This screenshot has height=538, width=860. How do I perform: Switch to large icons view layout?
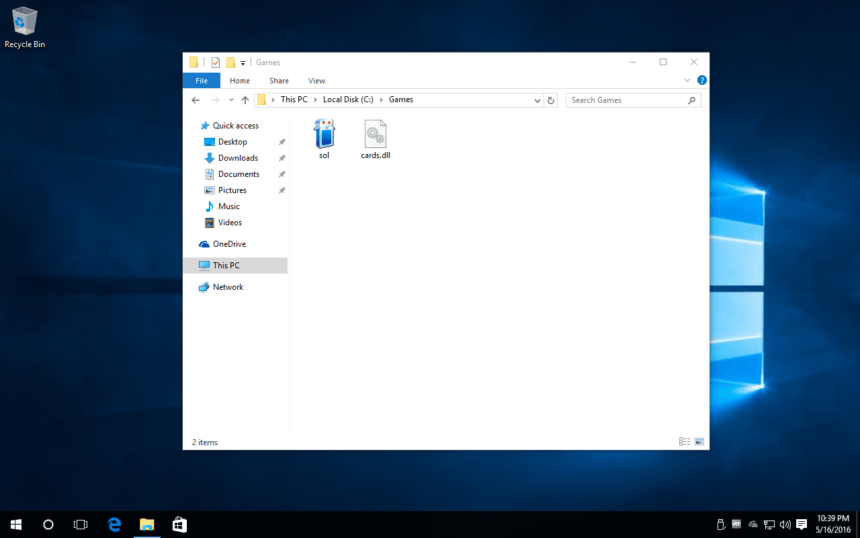click(x=699, y=441)
